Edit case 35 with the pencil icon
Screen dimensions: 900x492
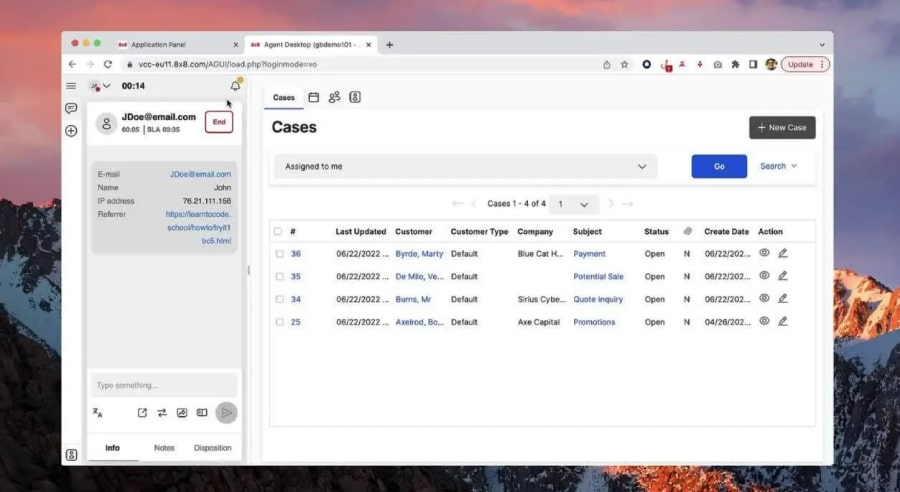(x=782, y=276)
